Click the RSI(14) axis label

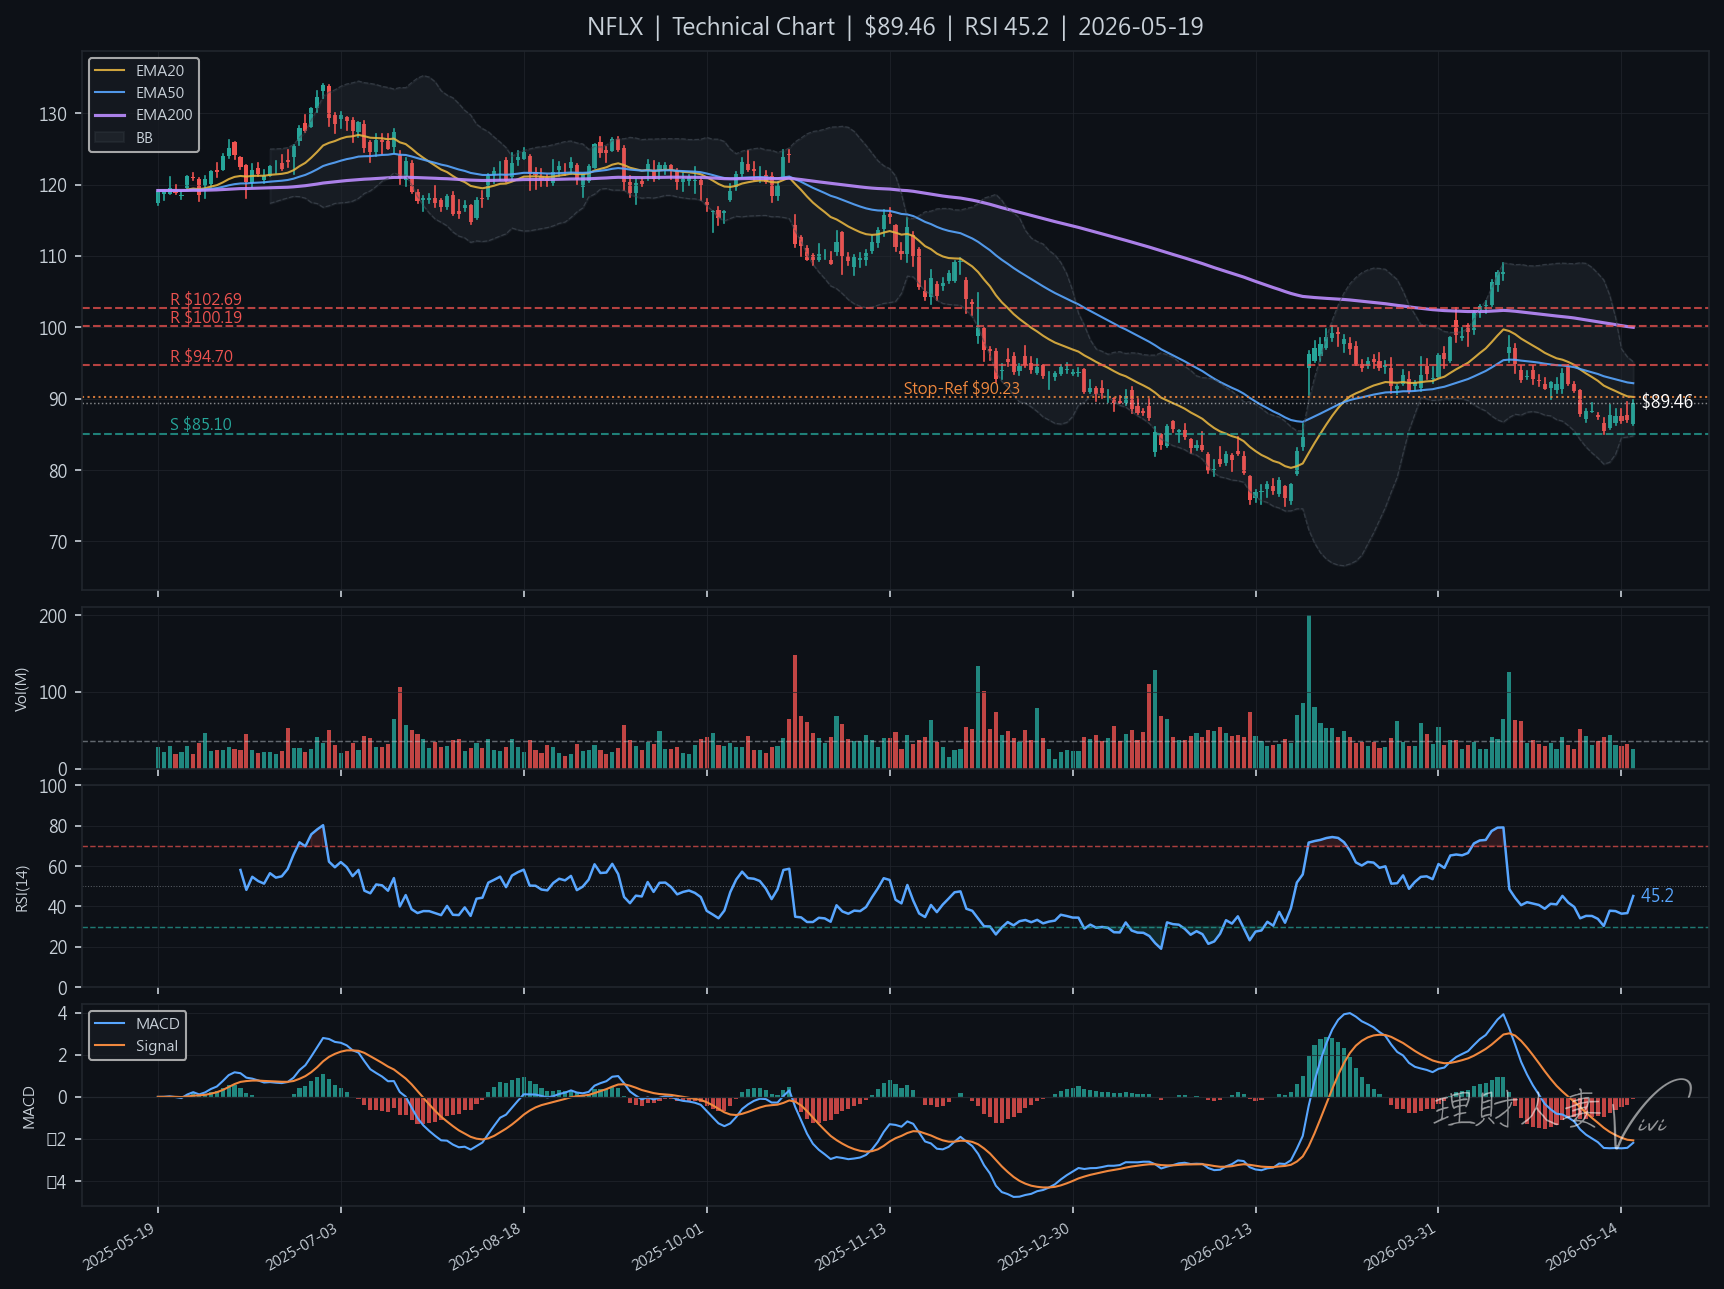click(21, 888)
